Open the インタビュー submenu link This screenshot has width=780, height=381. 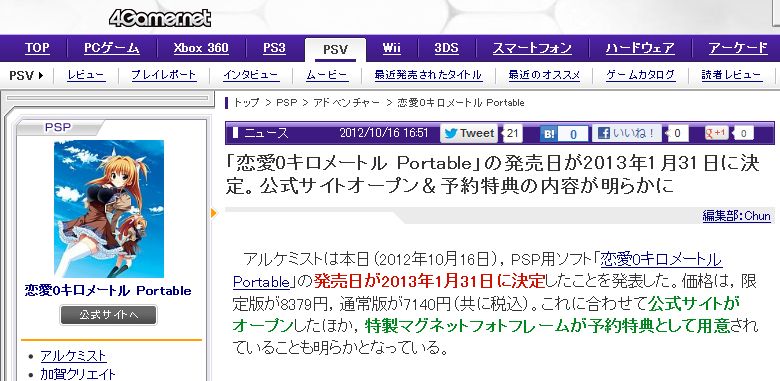coord(251,76)
